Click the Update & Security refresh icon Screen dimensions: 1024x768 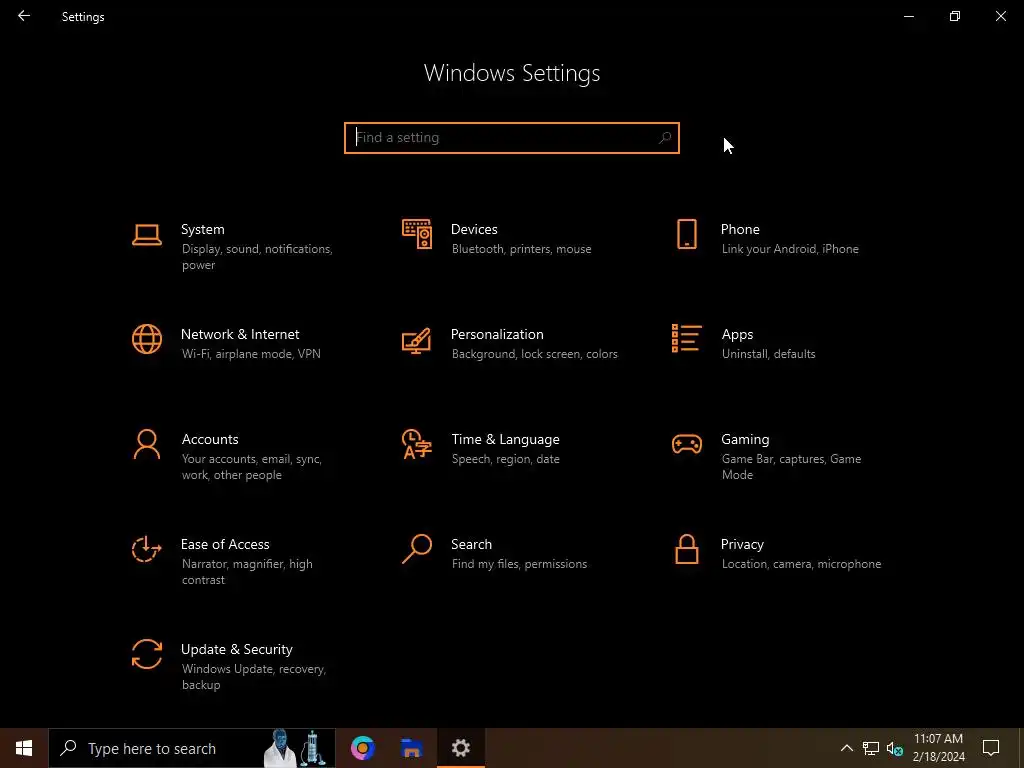[147, 654]
